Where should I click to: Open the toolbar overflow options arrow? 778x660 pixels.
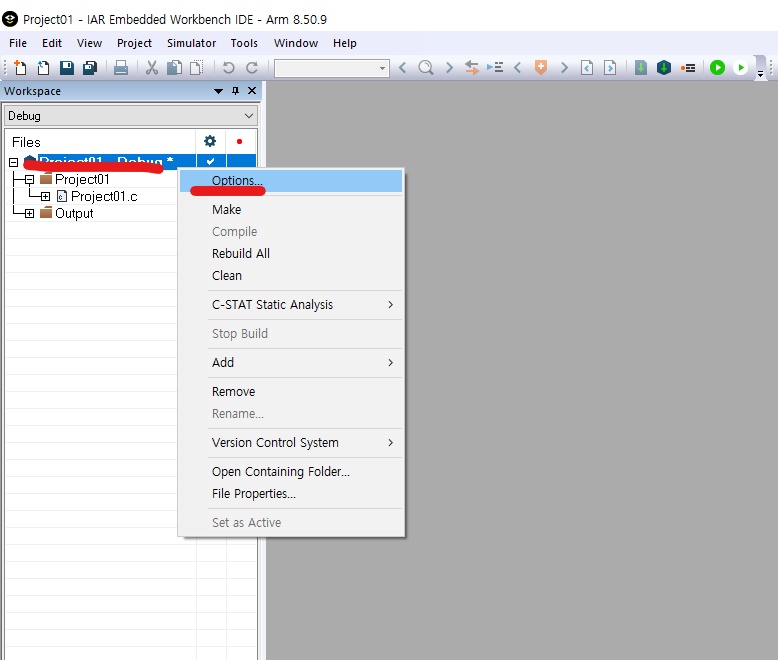(x=760, y=74)
